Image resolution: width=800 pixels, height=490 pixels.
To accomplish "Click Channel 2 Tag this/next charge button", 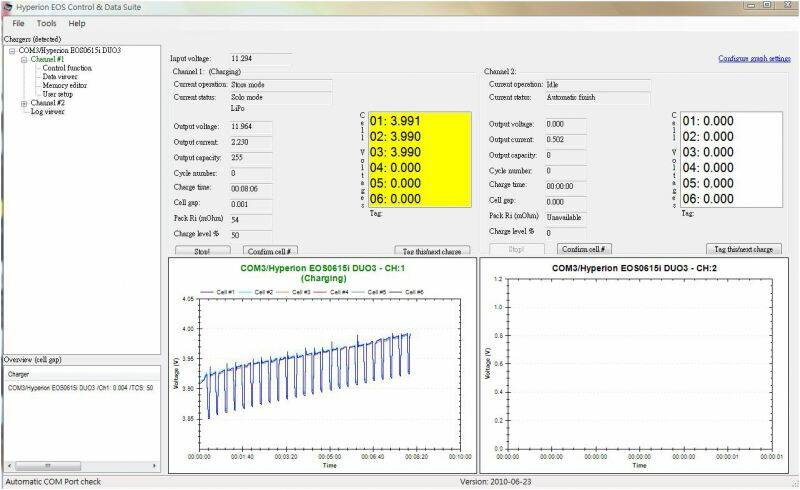I will pos(744,249).
